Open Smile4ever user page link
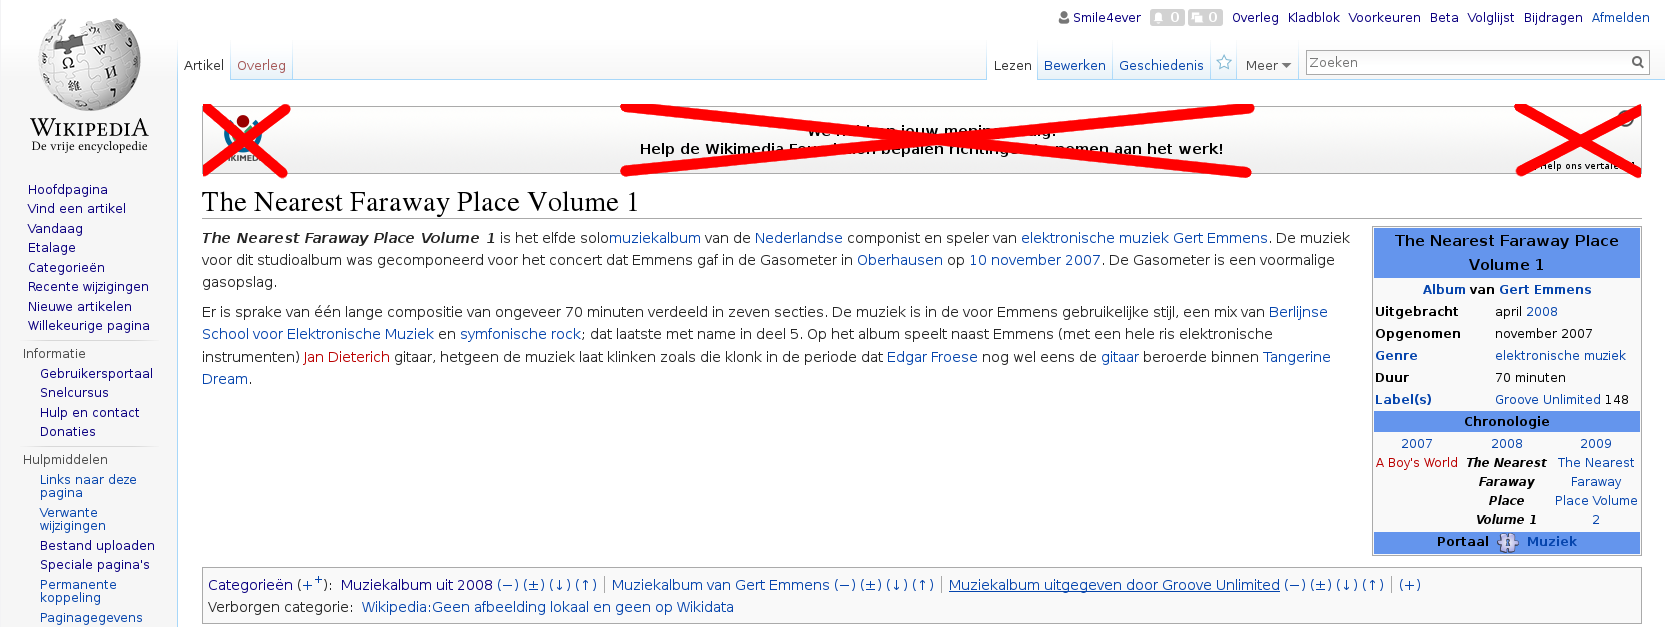This screenshot has width=1665, height=627. (1107, 17)
